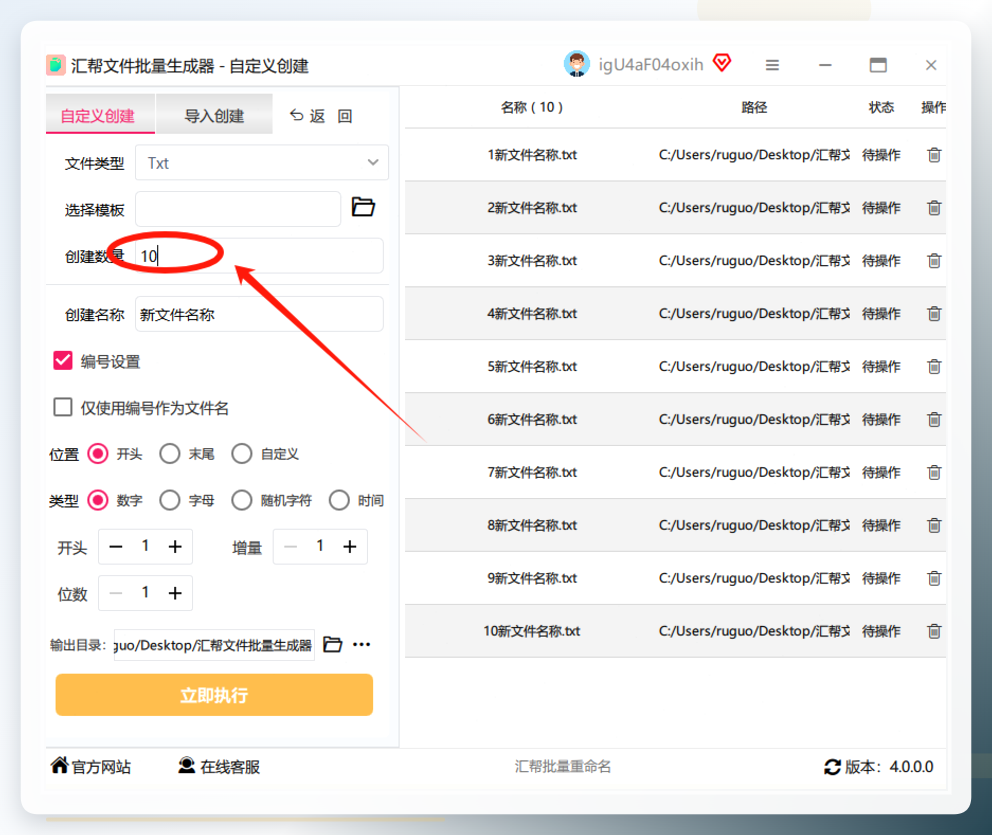Increase the 位数 digits with plus
The image size is (992, 835).
(175, 593)
